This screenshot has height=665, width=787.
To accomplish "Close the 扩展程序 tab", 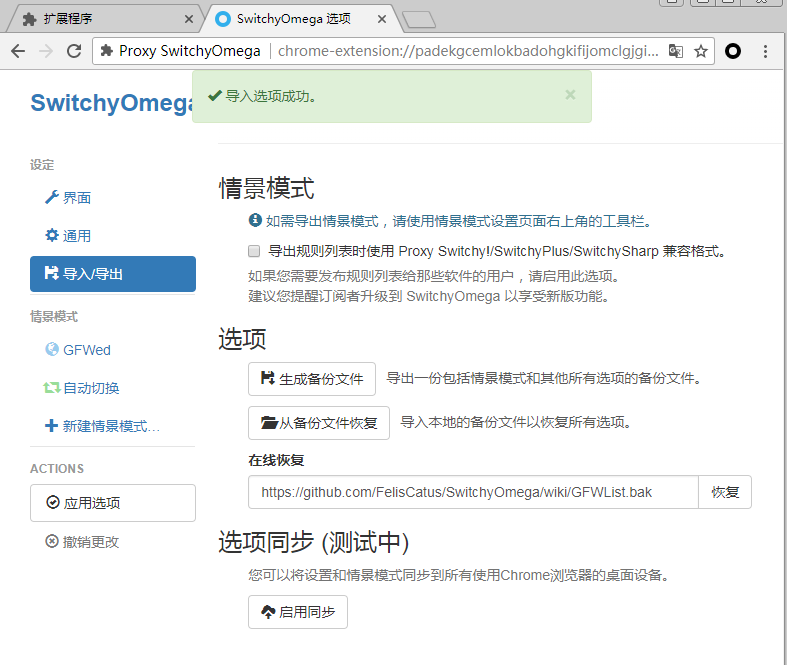I will tap(189, 19).
